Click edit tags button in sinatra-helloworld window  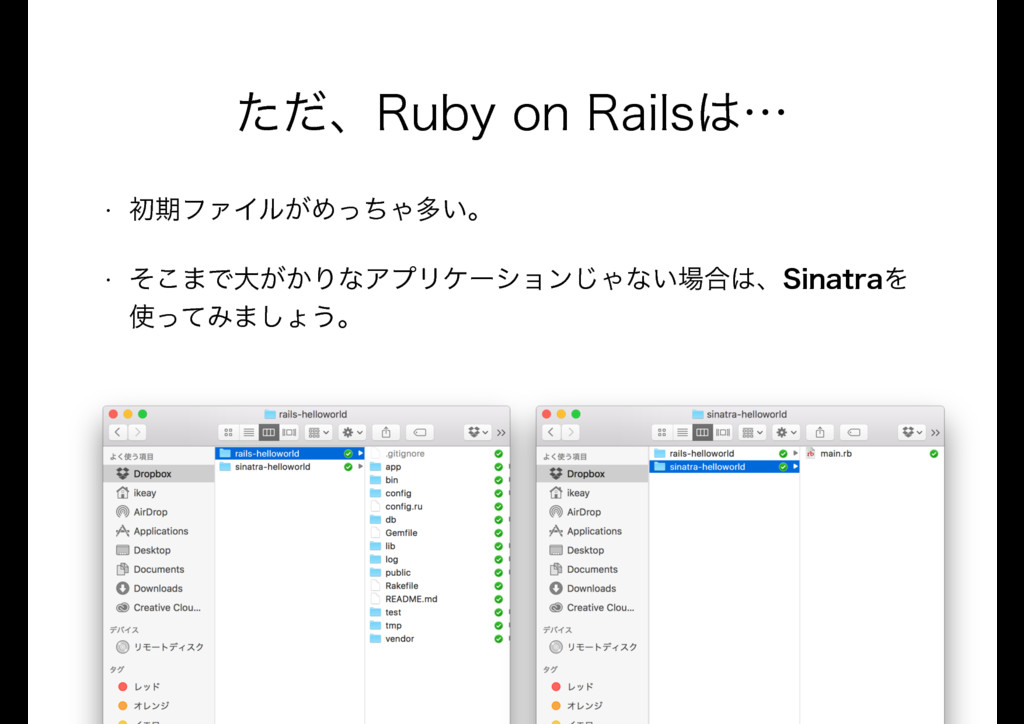pyautogui.click(x=854, y=432)
